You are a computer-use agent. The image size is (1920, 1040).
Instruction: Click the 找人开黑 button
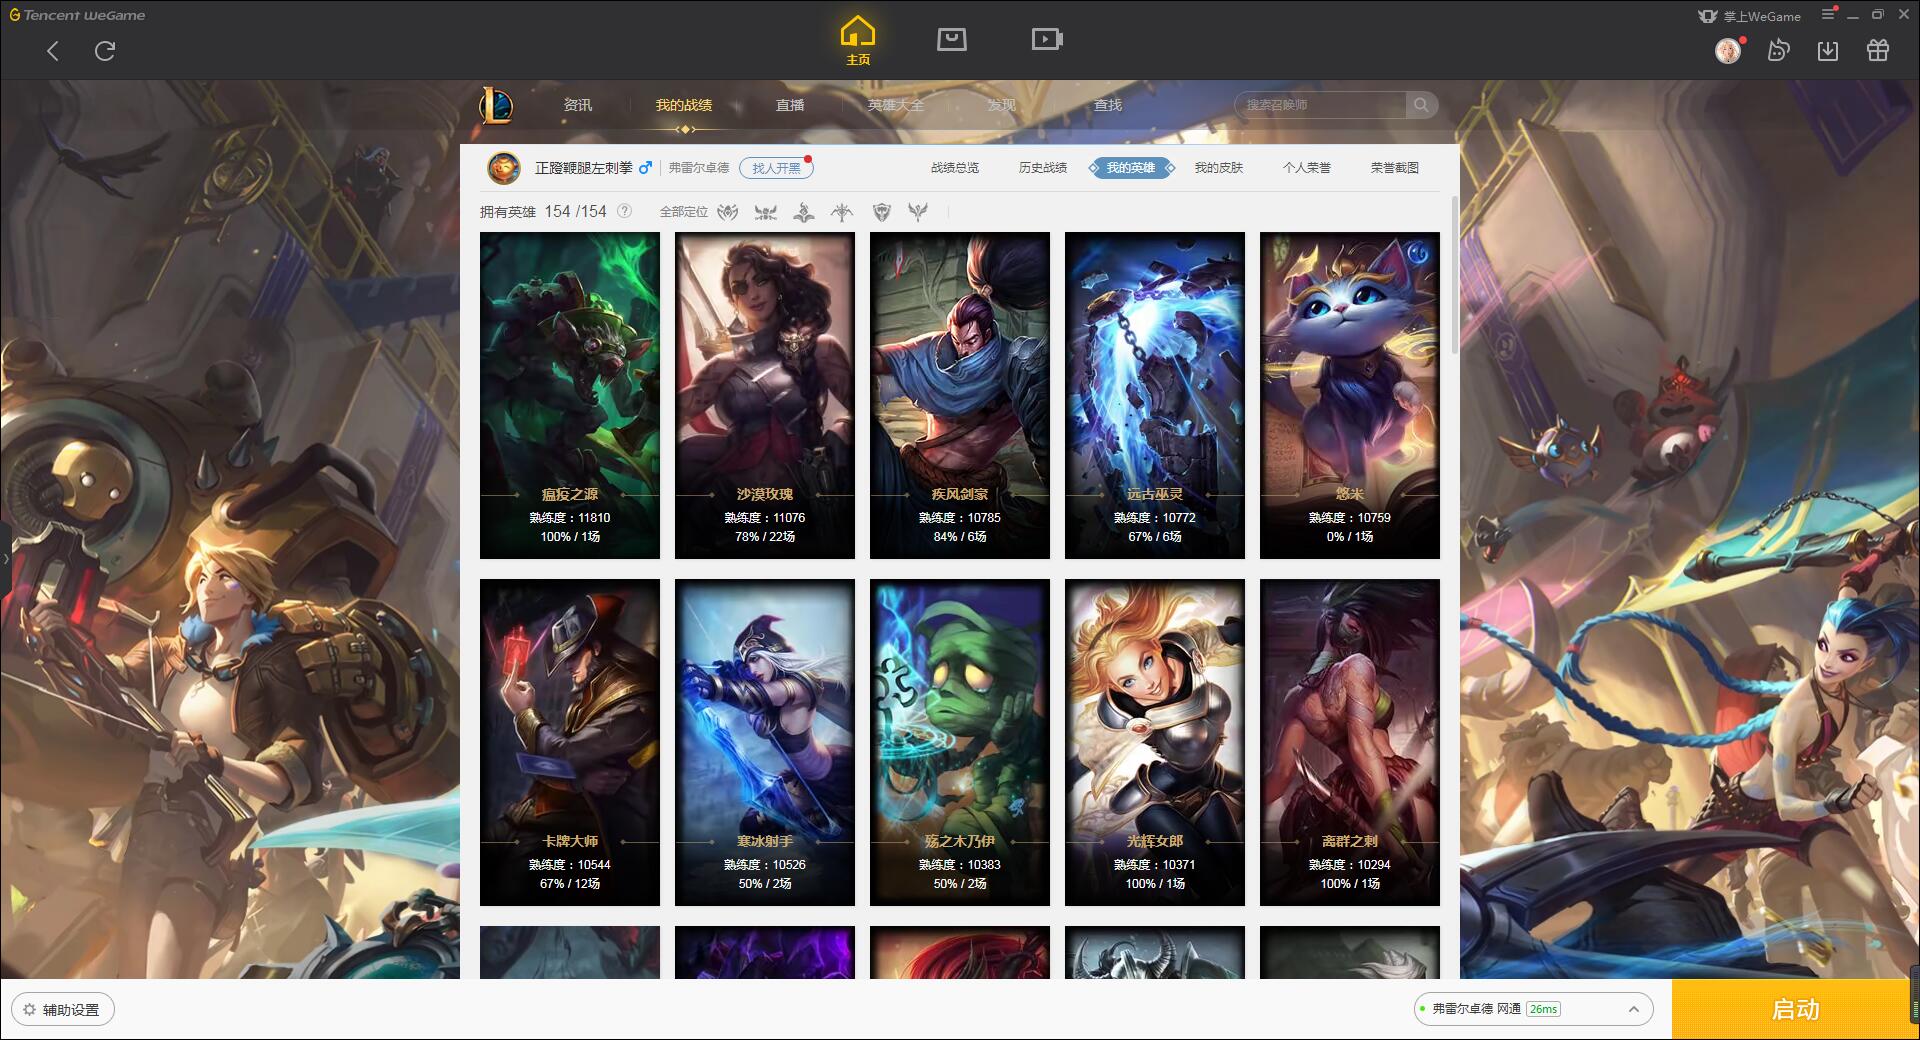tap(776, 168)
